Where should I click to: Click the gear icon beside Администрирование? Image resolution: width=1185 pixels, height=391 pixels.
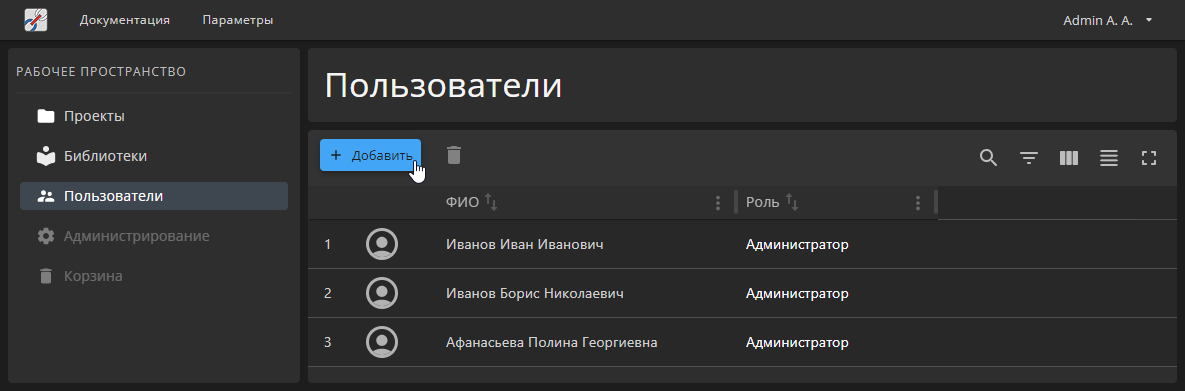(46, 236)
